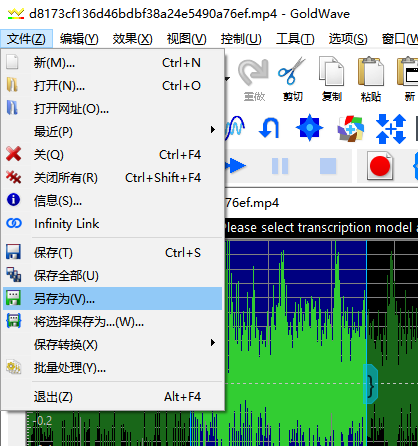Click the blue U-turn reverse effect icon
This screenshot has height=446, width=418.
click(x=269, y=128)
